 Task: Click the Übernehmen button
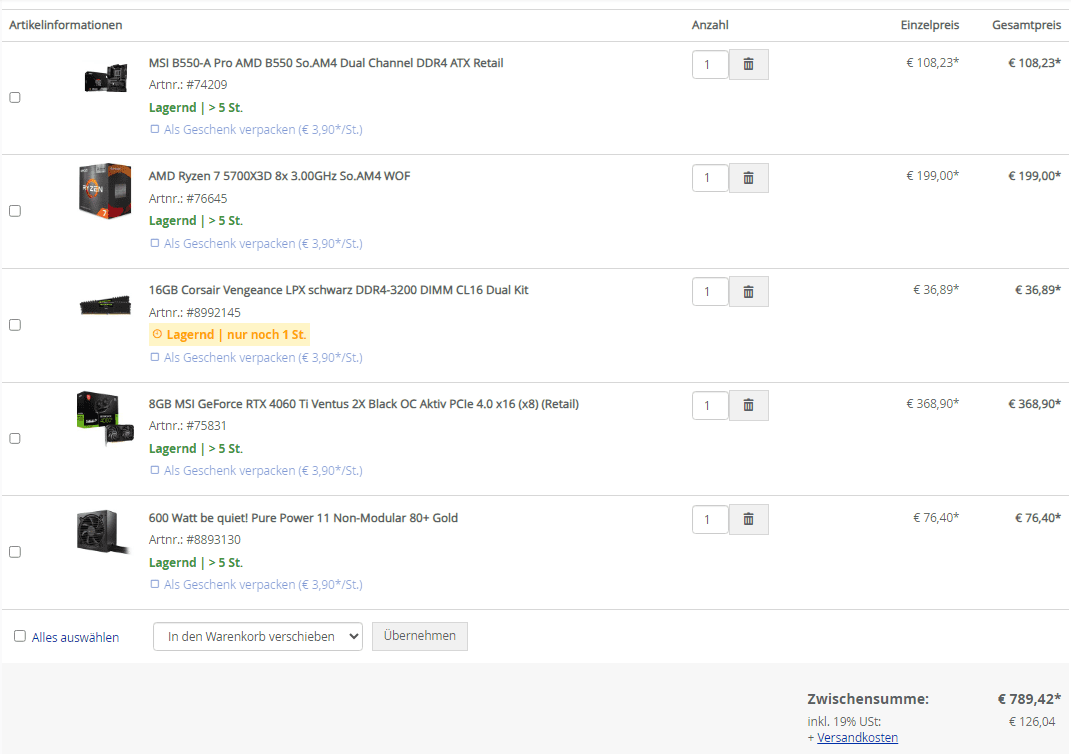[x=419, y=636]
